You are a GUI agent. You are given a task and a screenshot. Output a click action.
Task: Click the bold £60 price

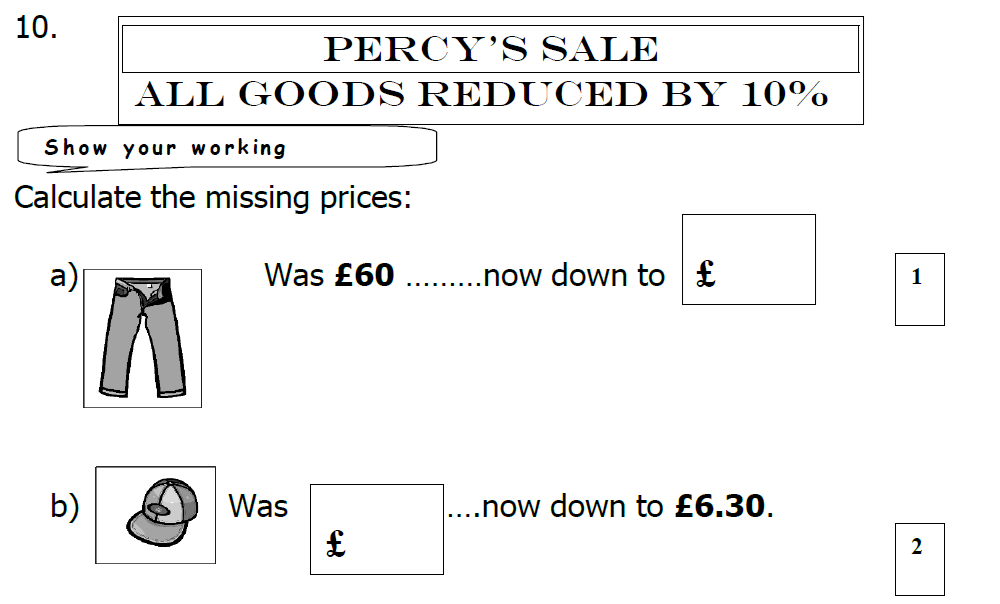364,276
